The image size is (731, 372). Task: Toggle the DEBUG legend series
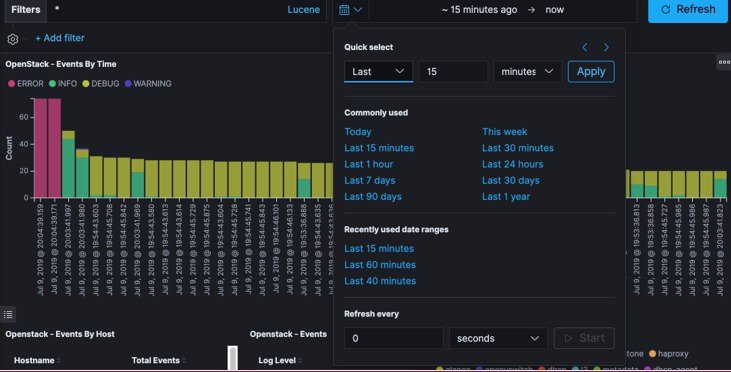point(100,83)
